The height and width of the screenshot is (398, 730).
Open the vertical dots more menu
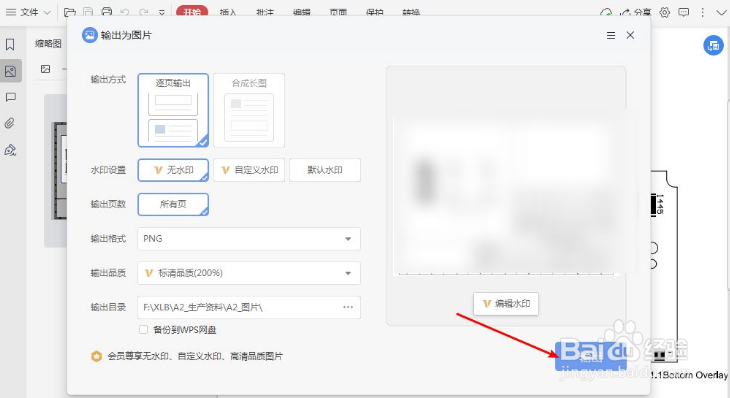pyautogui.click(x=702, y=13)
